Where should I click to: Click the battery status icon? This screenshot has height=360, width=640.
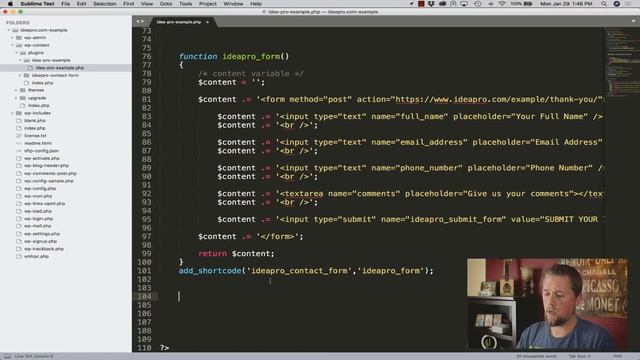[x=528, y=4]
